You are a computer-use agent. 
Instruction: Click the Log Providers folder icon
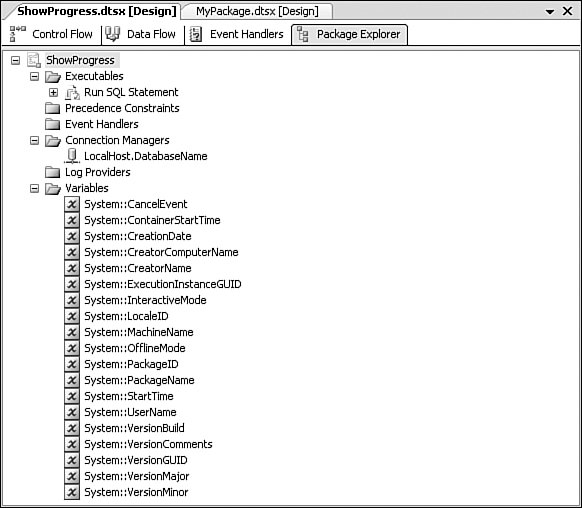(52, 172)
